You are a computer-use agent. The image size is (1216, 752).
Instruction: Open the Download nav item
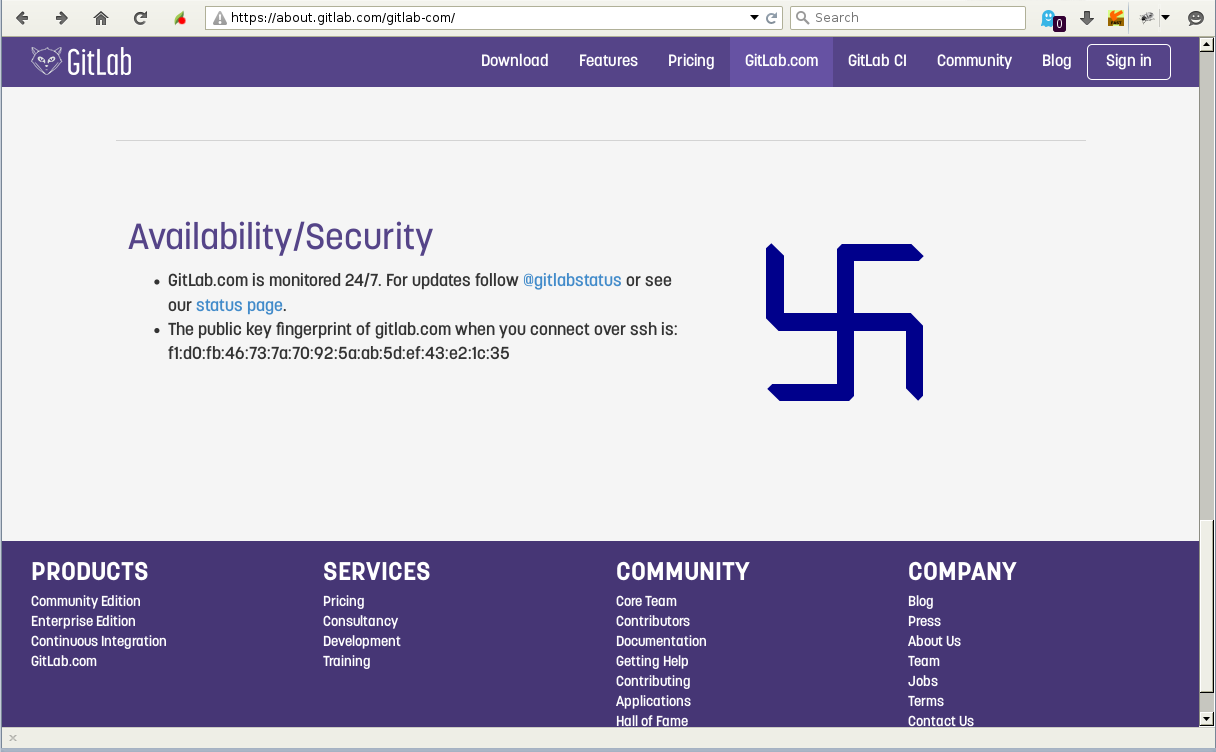click(x=515, y=61)
